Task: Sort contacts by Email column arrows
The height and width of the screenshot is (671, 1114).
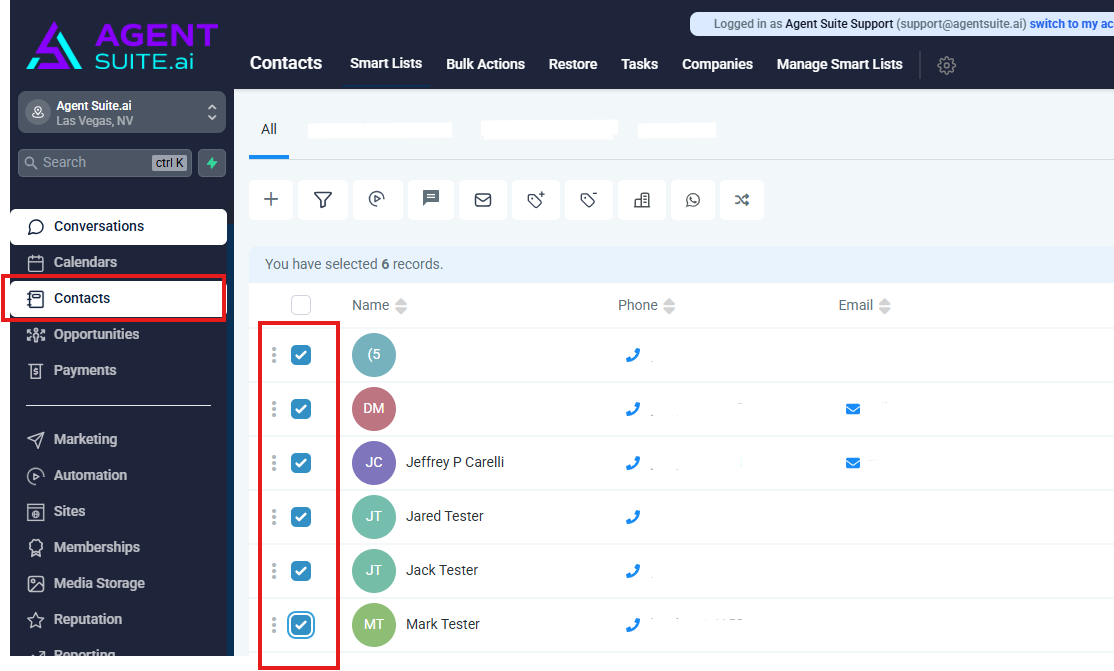Action: click(885, 306)
